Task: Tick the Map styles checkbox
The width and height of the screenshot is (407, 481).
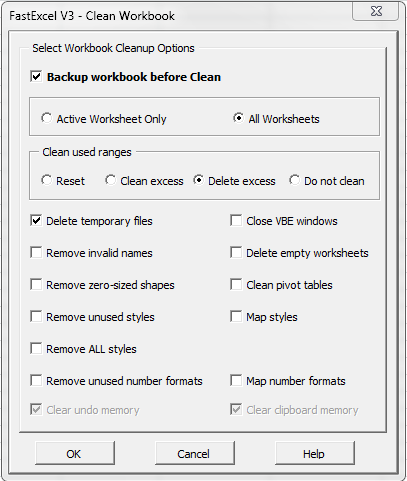Action: (236, 317)
